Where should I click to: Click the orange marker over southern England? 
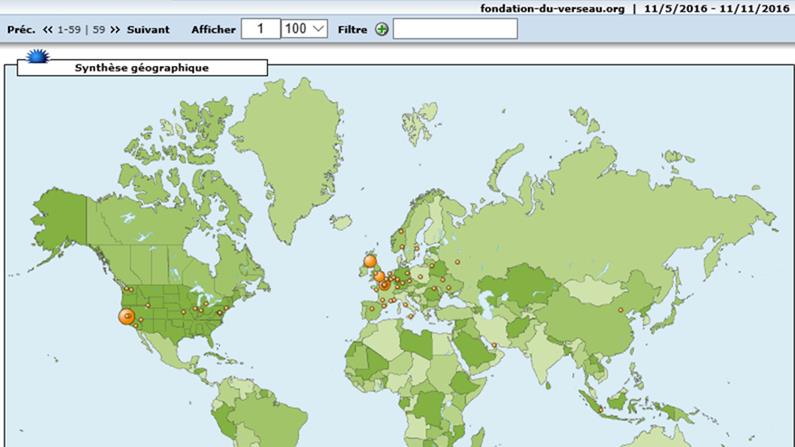coord(379,277)
